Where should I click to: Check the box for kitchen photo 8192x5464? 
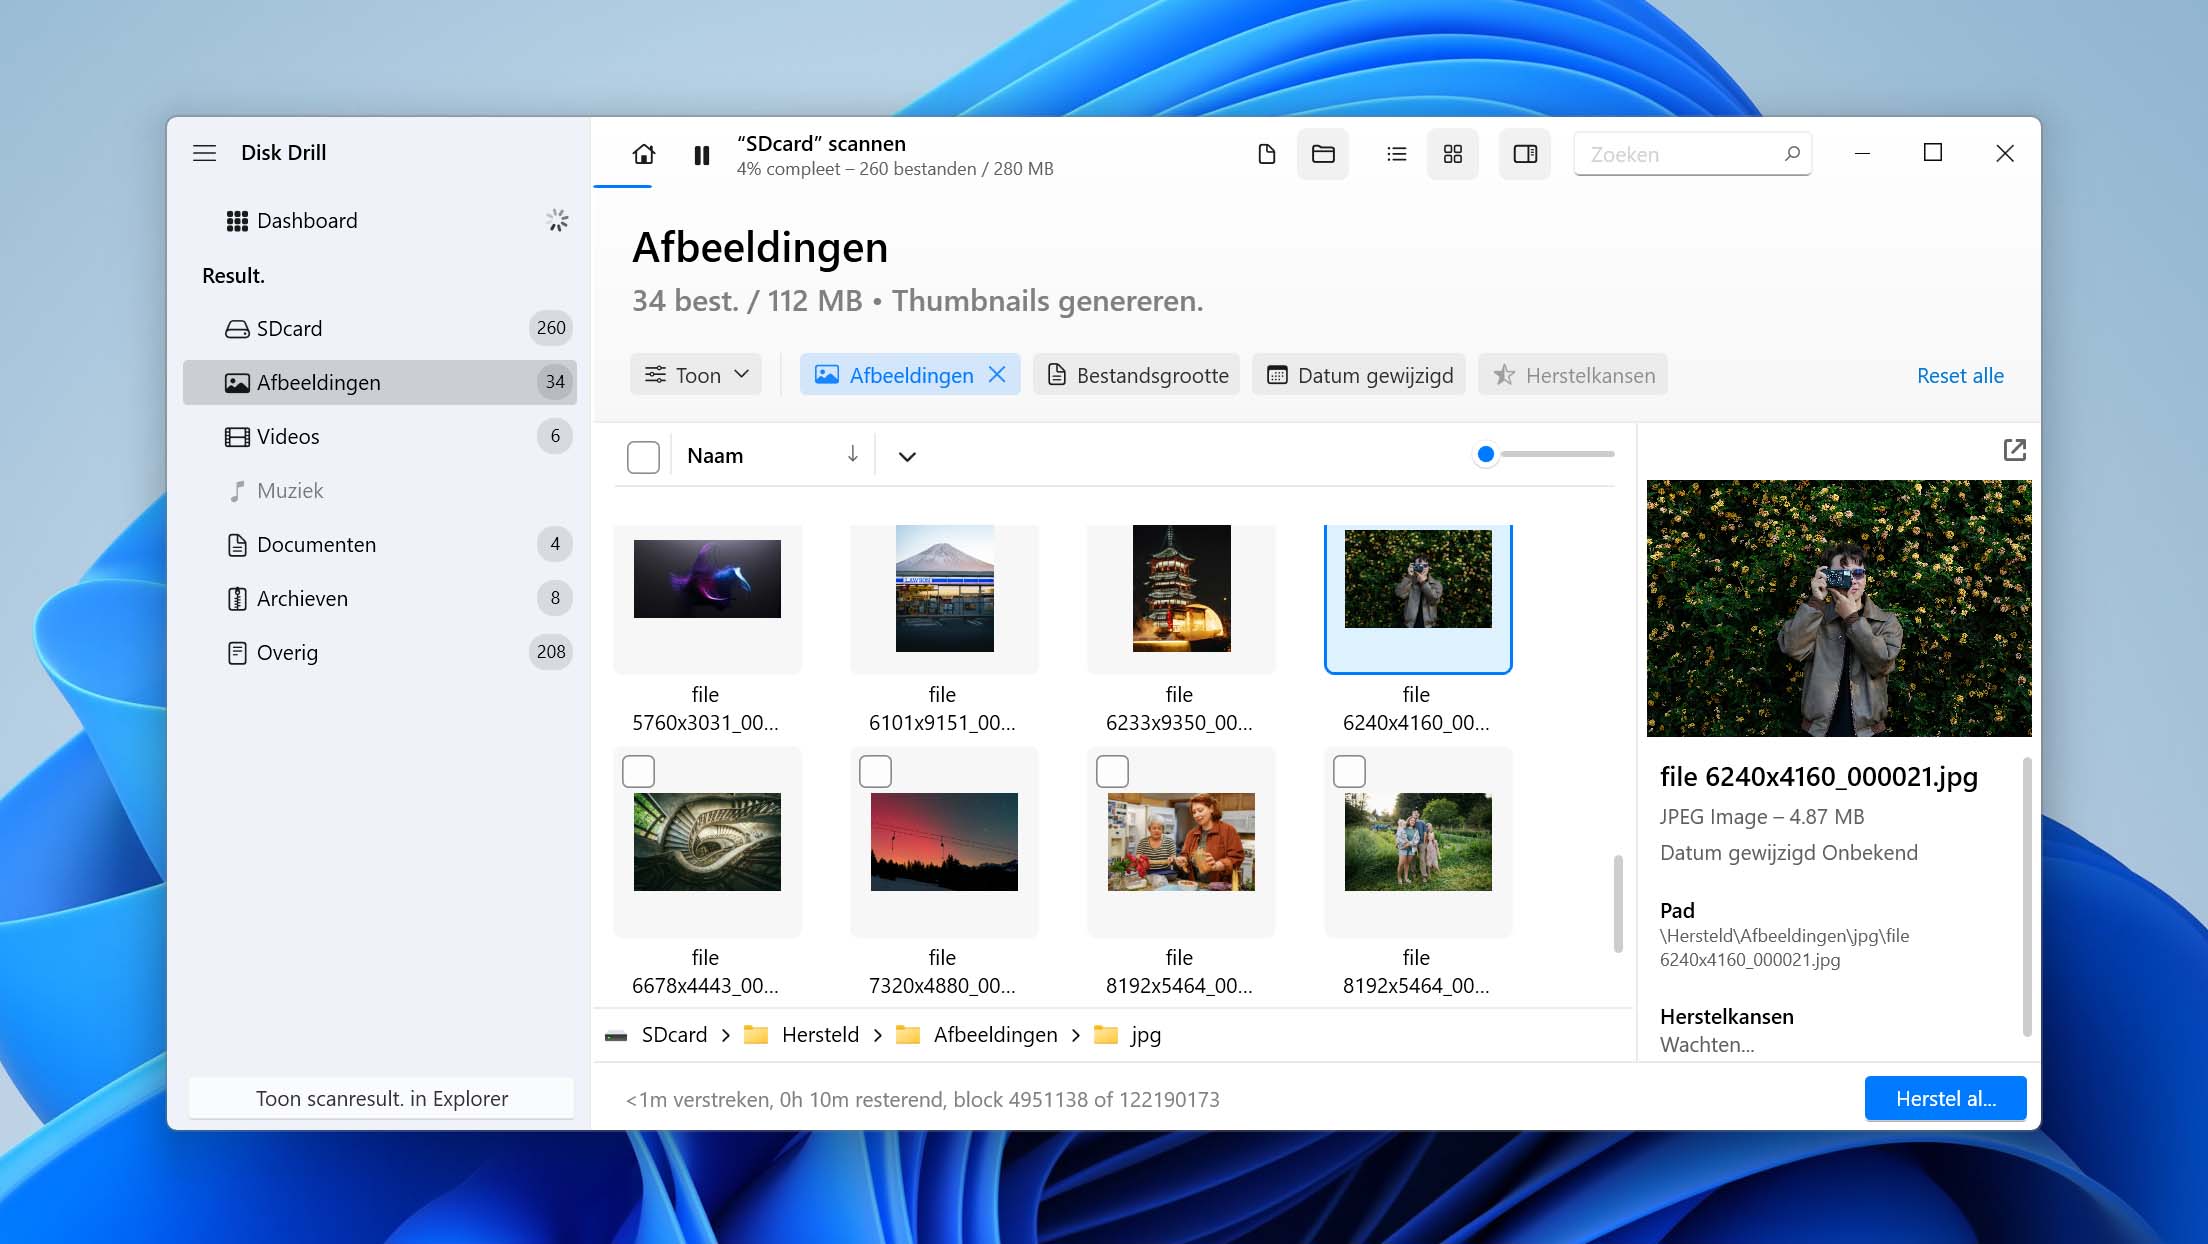coord(1112,771)
